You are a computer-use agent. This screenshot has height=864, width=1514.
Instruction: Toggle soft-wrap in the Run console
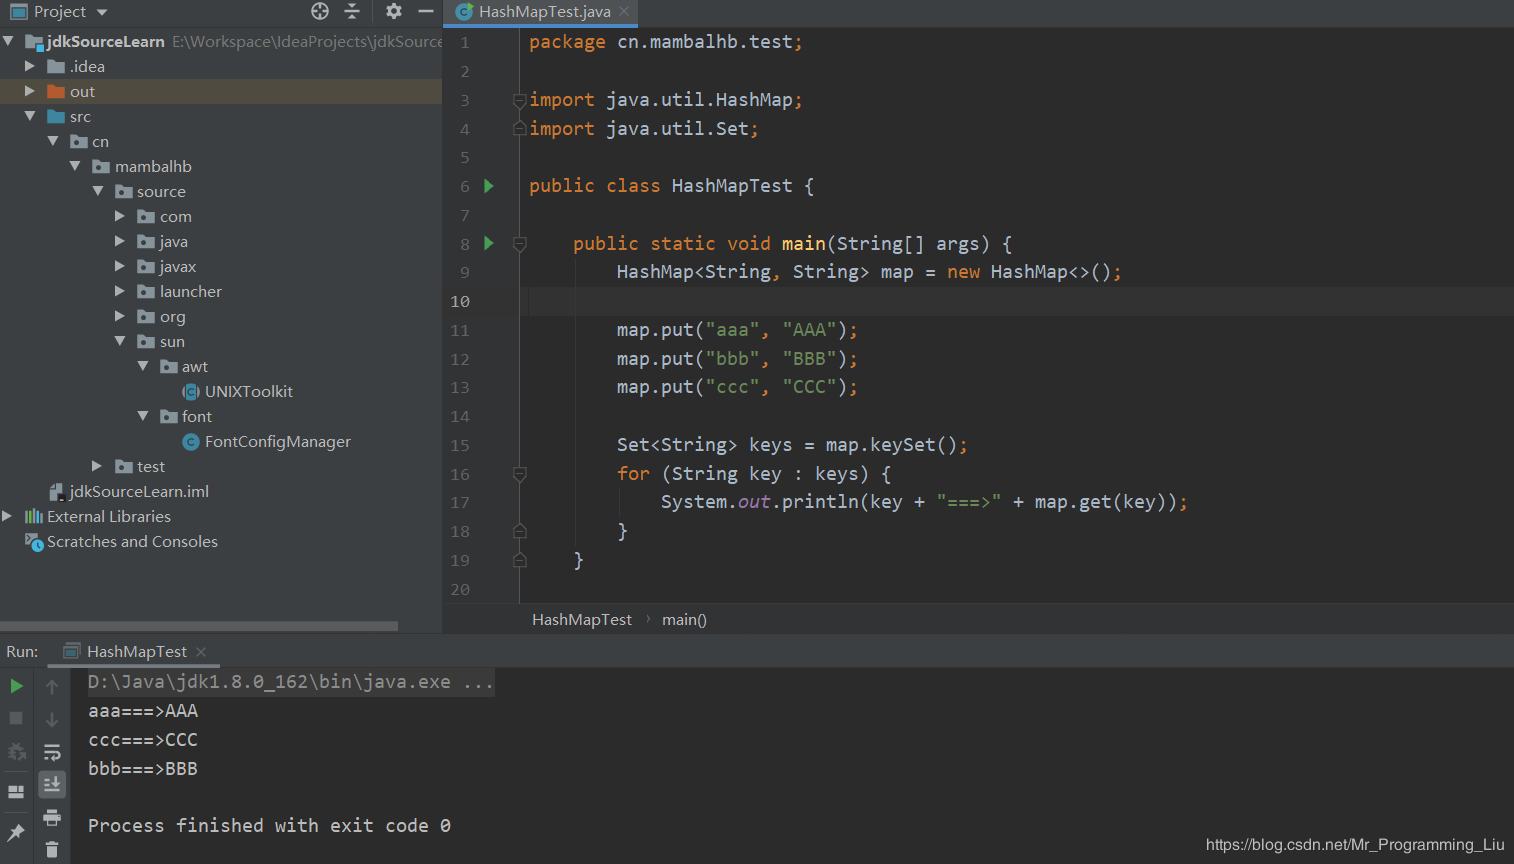point(52,752)
